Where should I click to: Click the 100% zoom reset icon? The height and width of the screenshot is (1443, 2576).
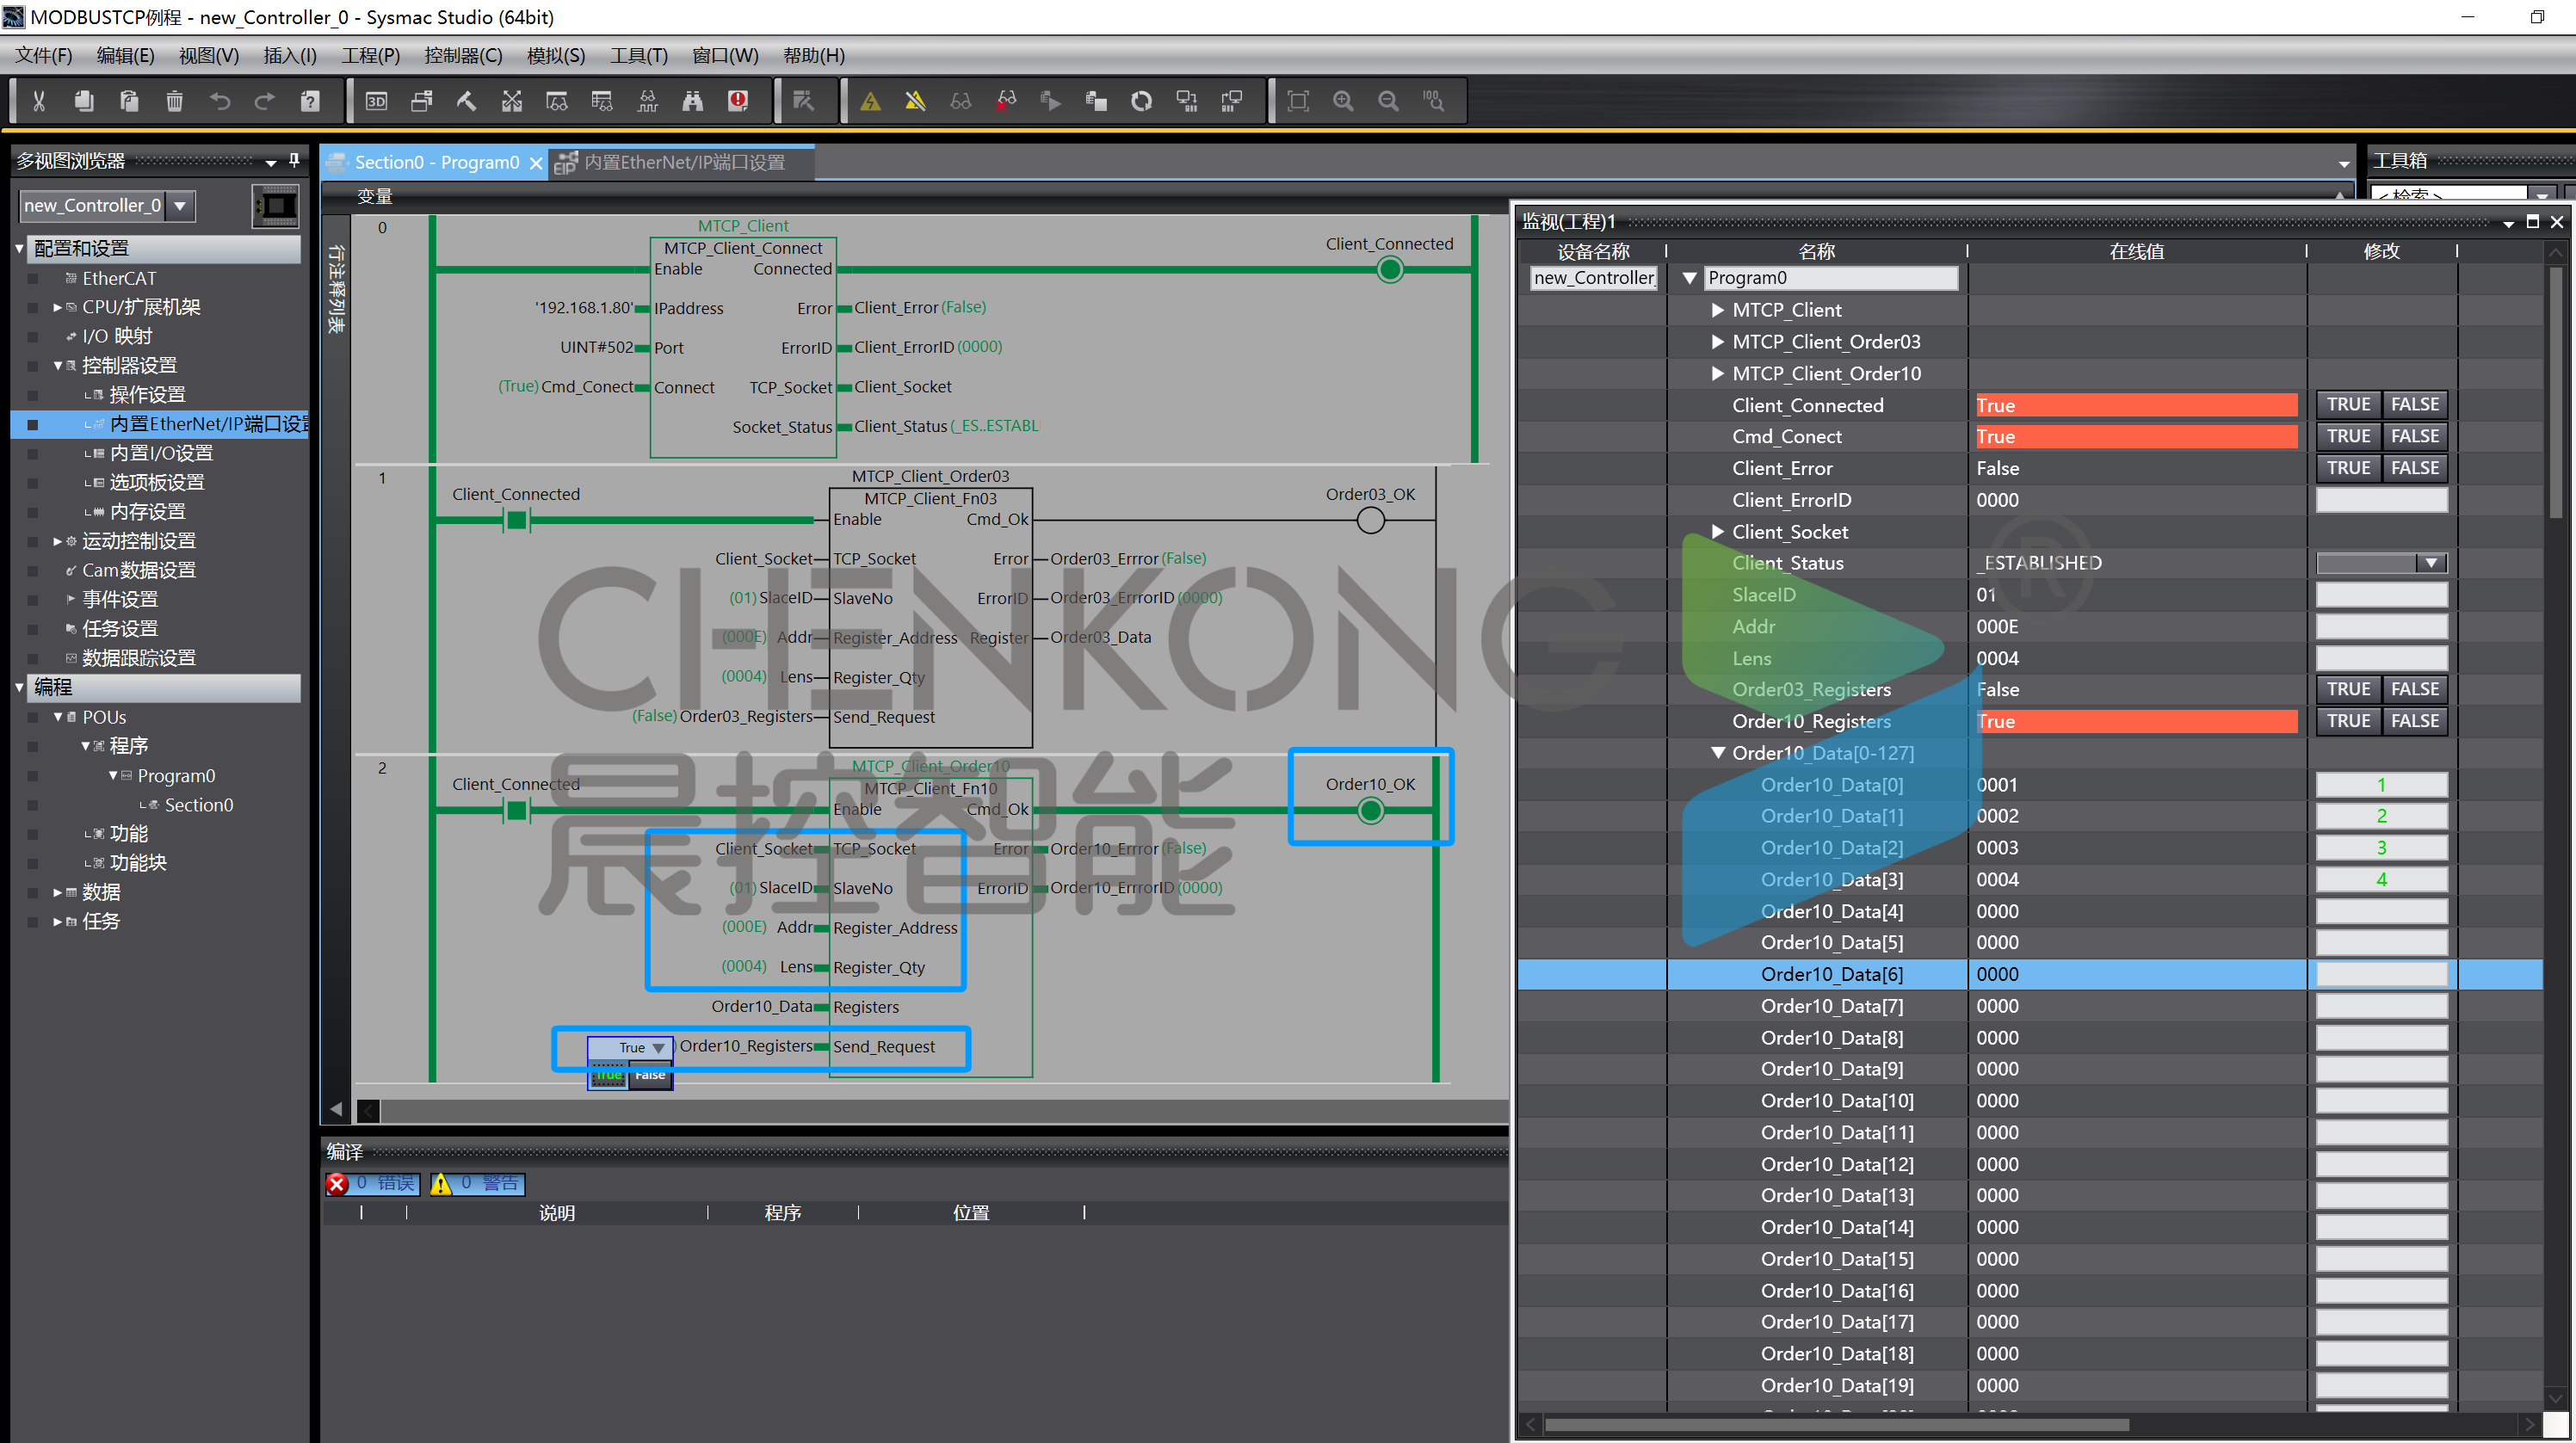(x=1434, y=101)
